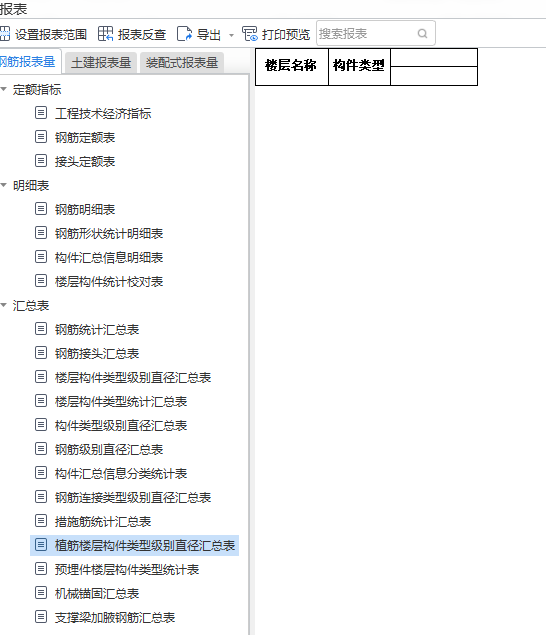Open the 钢筋定额表 report
This screenshot has height=635, width=546.
click(x=85, y=137)
